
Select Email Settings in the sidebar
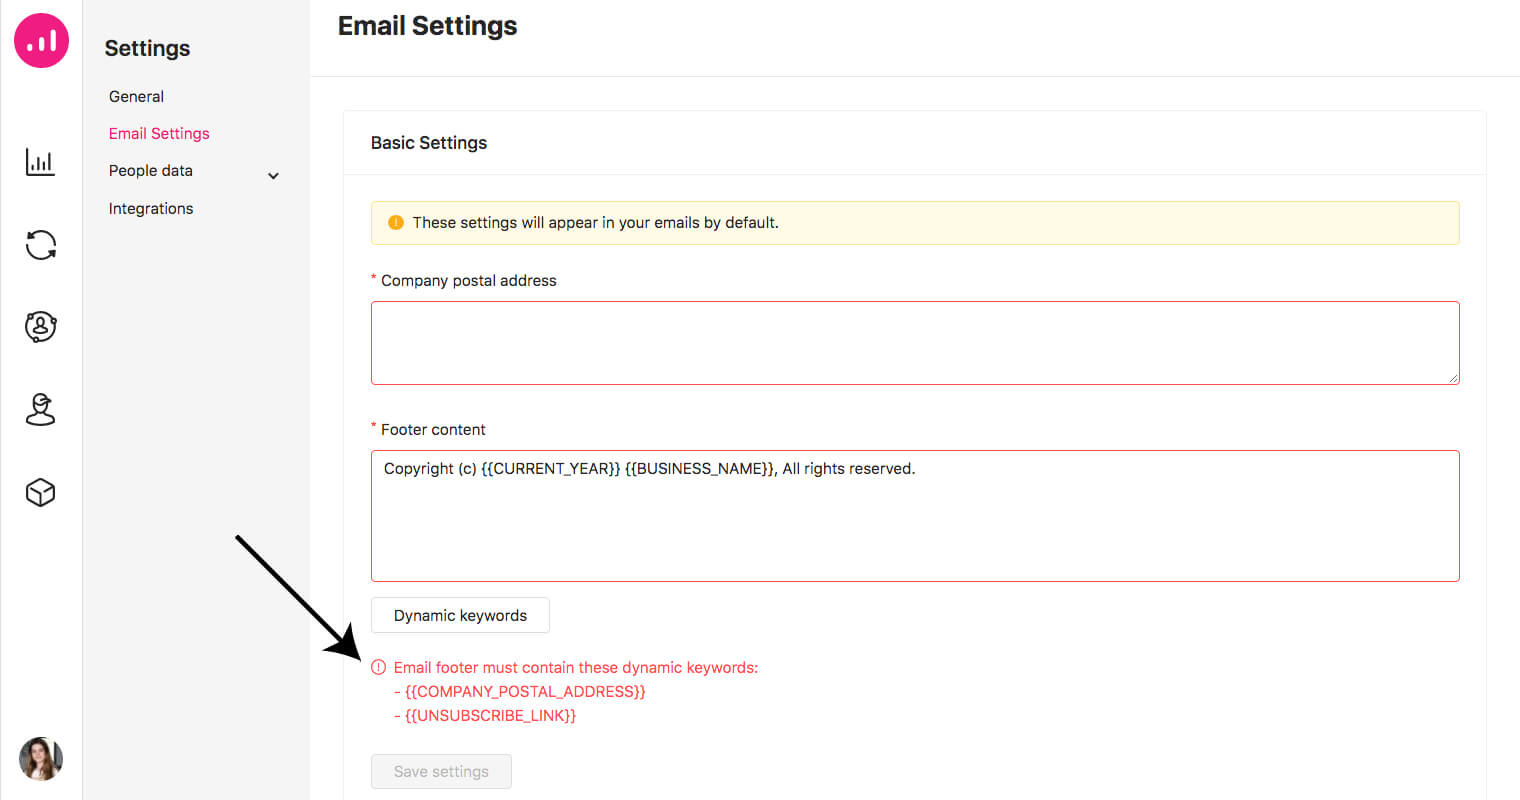click(159, 134)
